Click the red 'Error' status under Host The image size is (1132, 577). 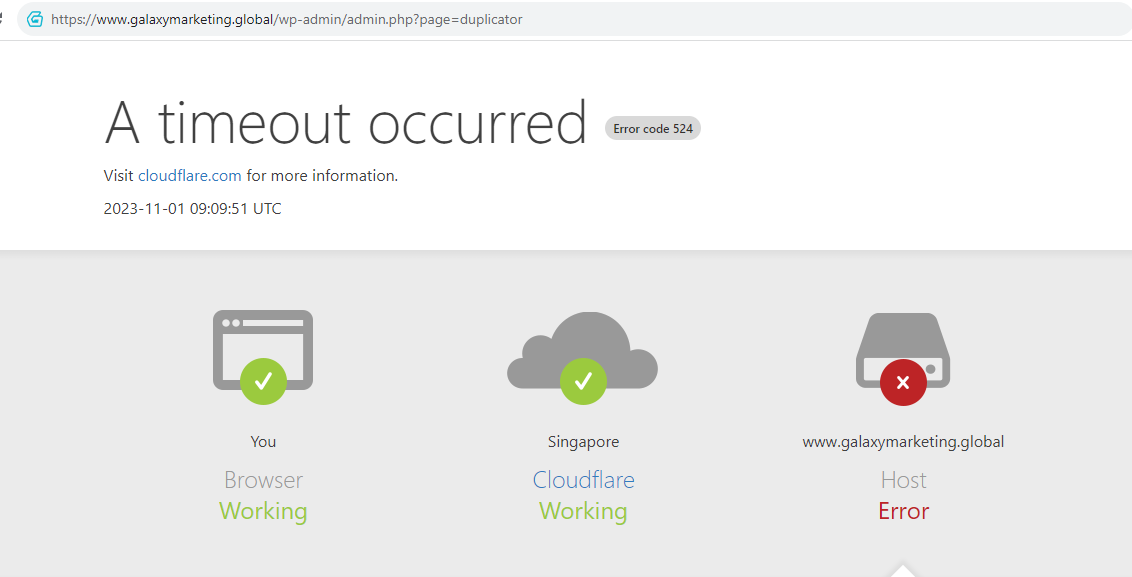coord(903,511)
